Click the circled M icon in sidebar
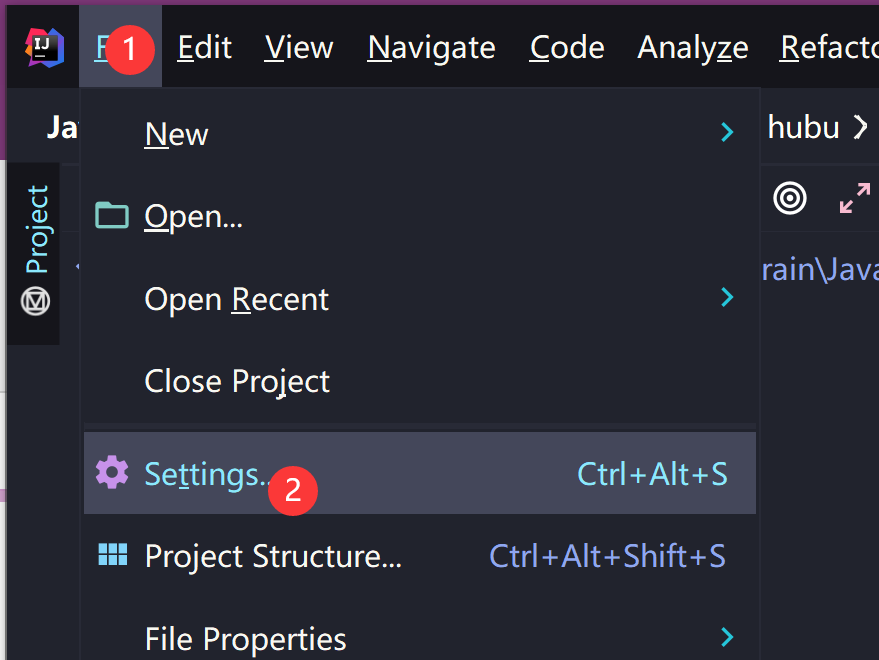The image size is (879, 660). coord(36,300)
